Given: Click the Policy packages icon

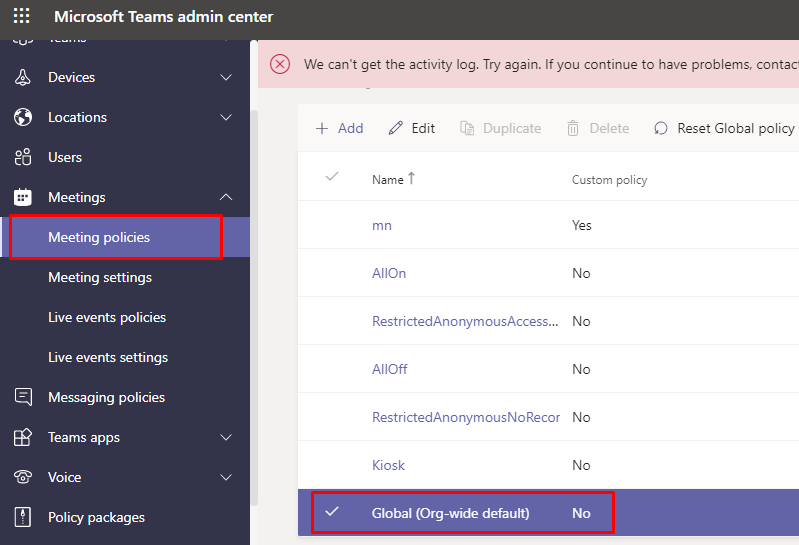Looking at the screenshot, I should click(23, 517).
